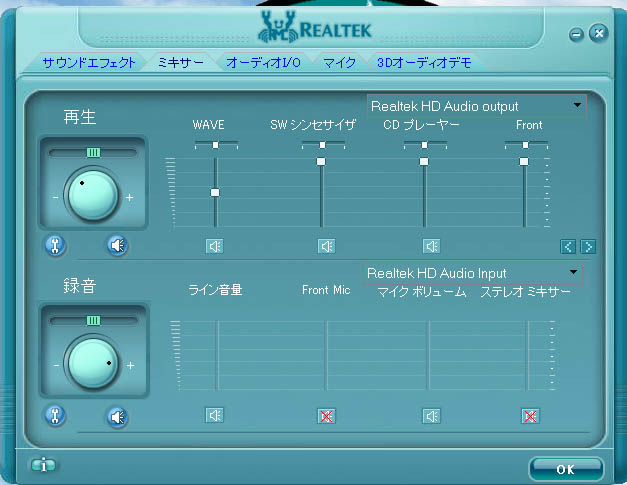Image resolution: width=627 pixels, height=485 pixels.
Task: Click the CD プレーヤー volume slider handle
Action: (424, 162)
